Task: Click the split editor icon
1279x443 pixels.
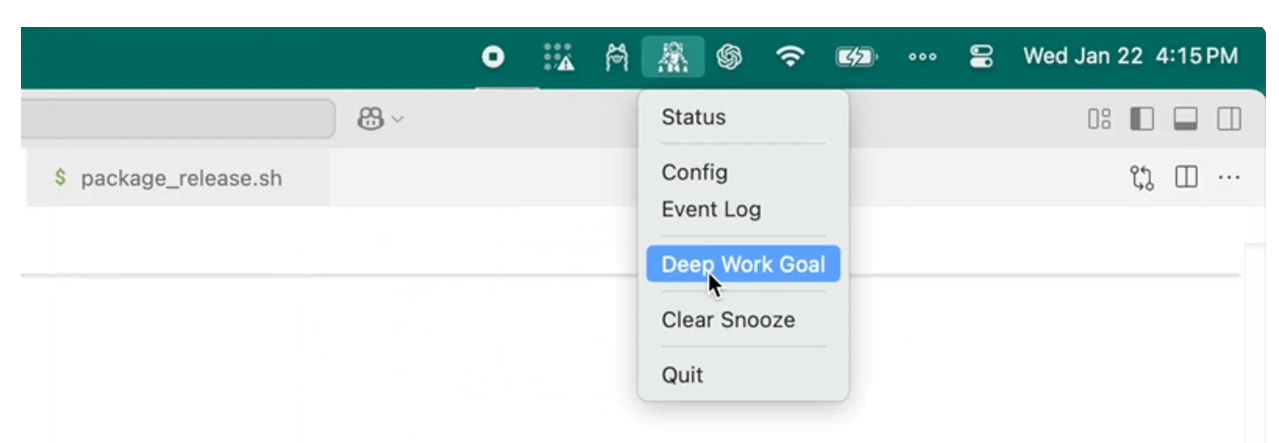Action: [x=1186, y=178]
